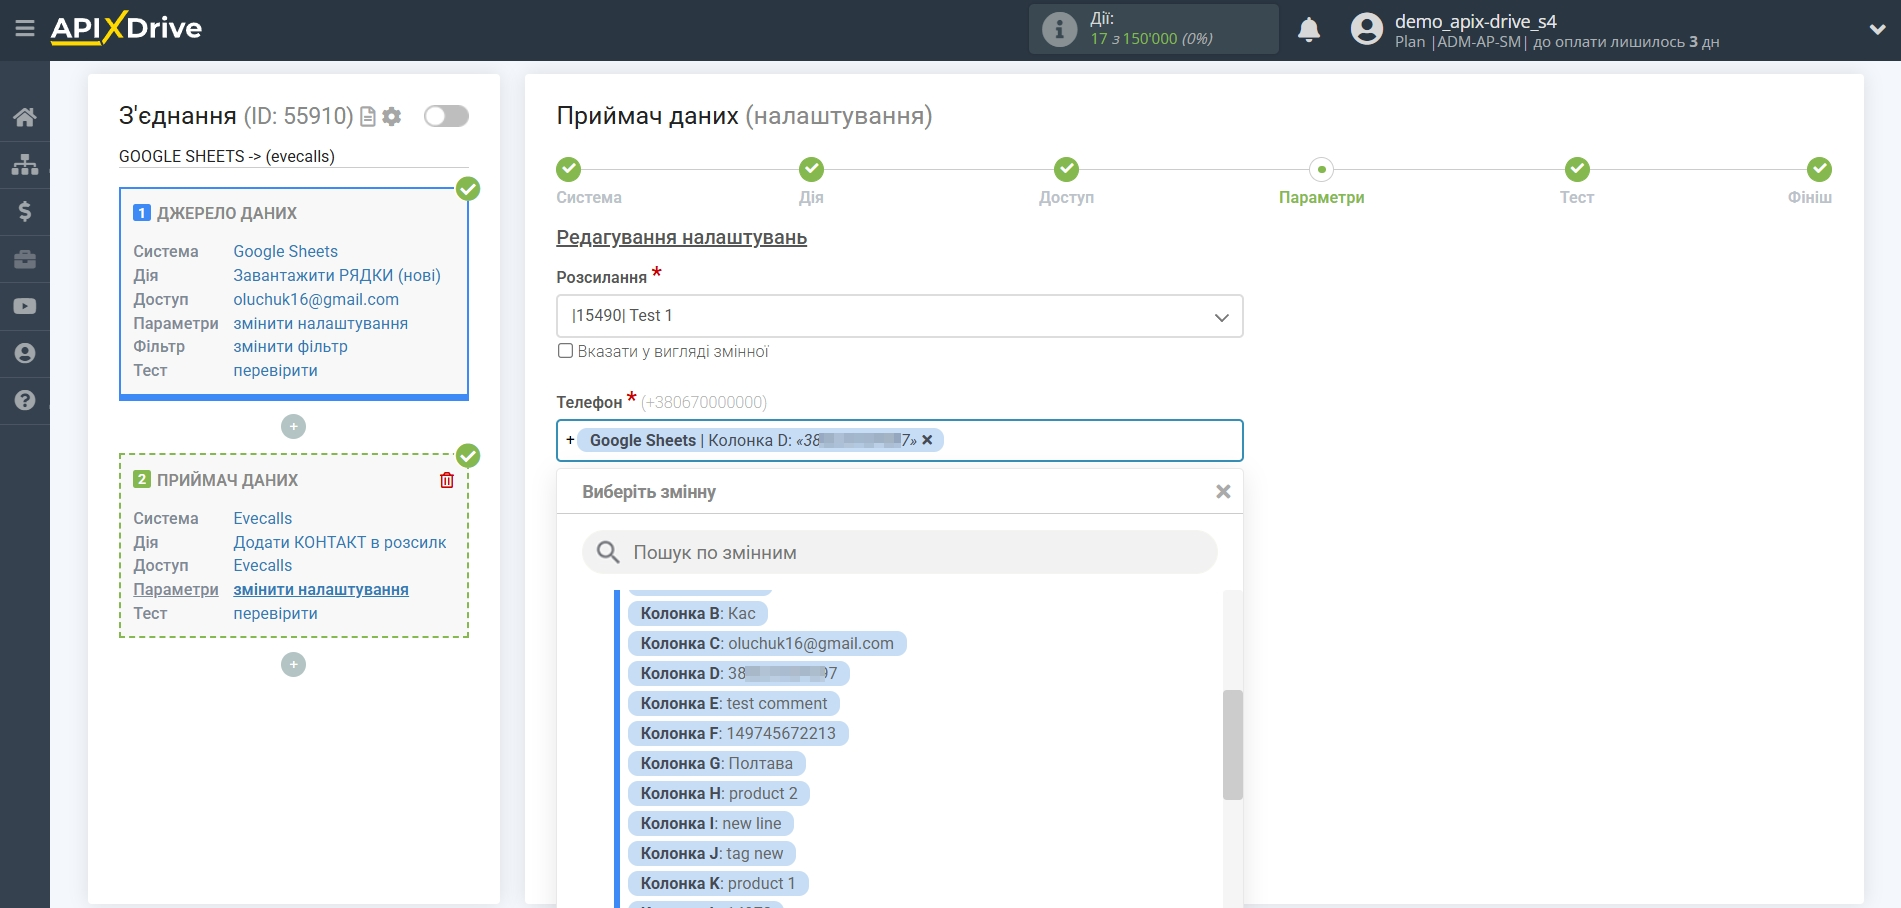Click the home icon in sidebar
The image size is (1901, 908).
tap(25, 117)
